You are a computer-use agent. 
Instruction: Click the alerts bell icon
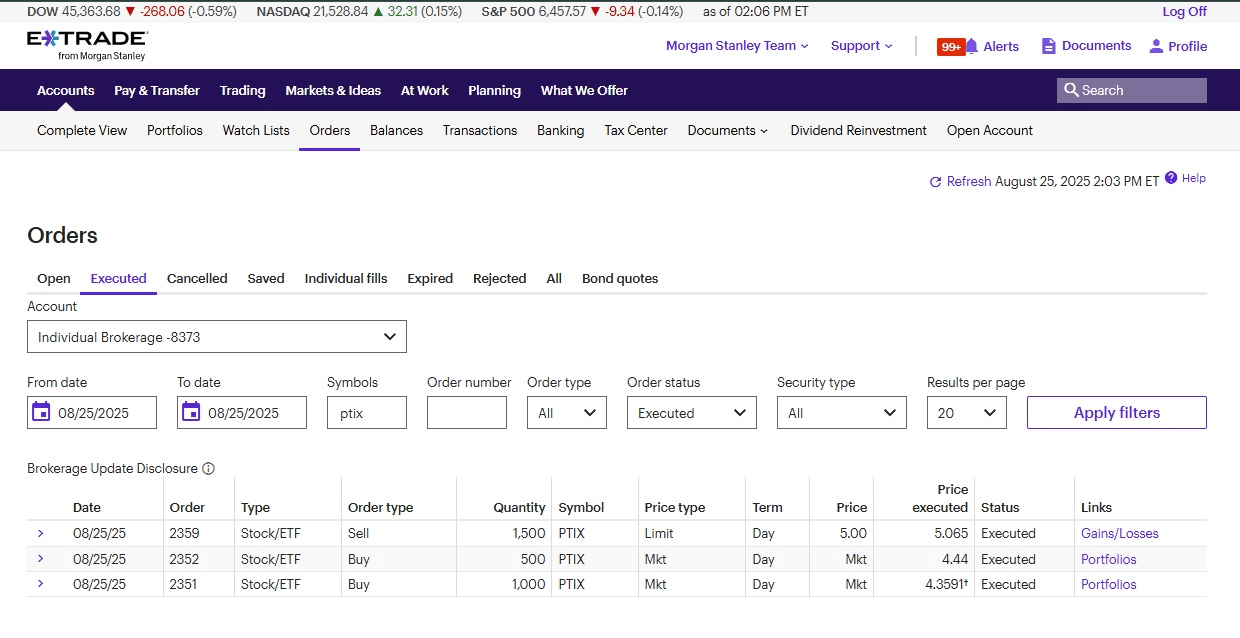click(x=971, y=46)
